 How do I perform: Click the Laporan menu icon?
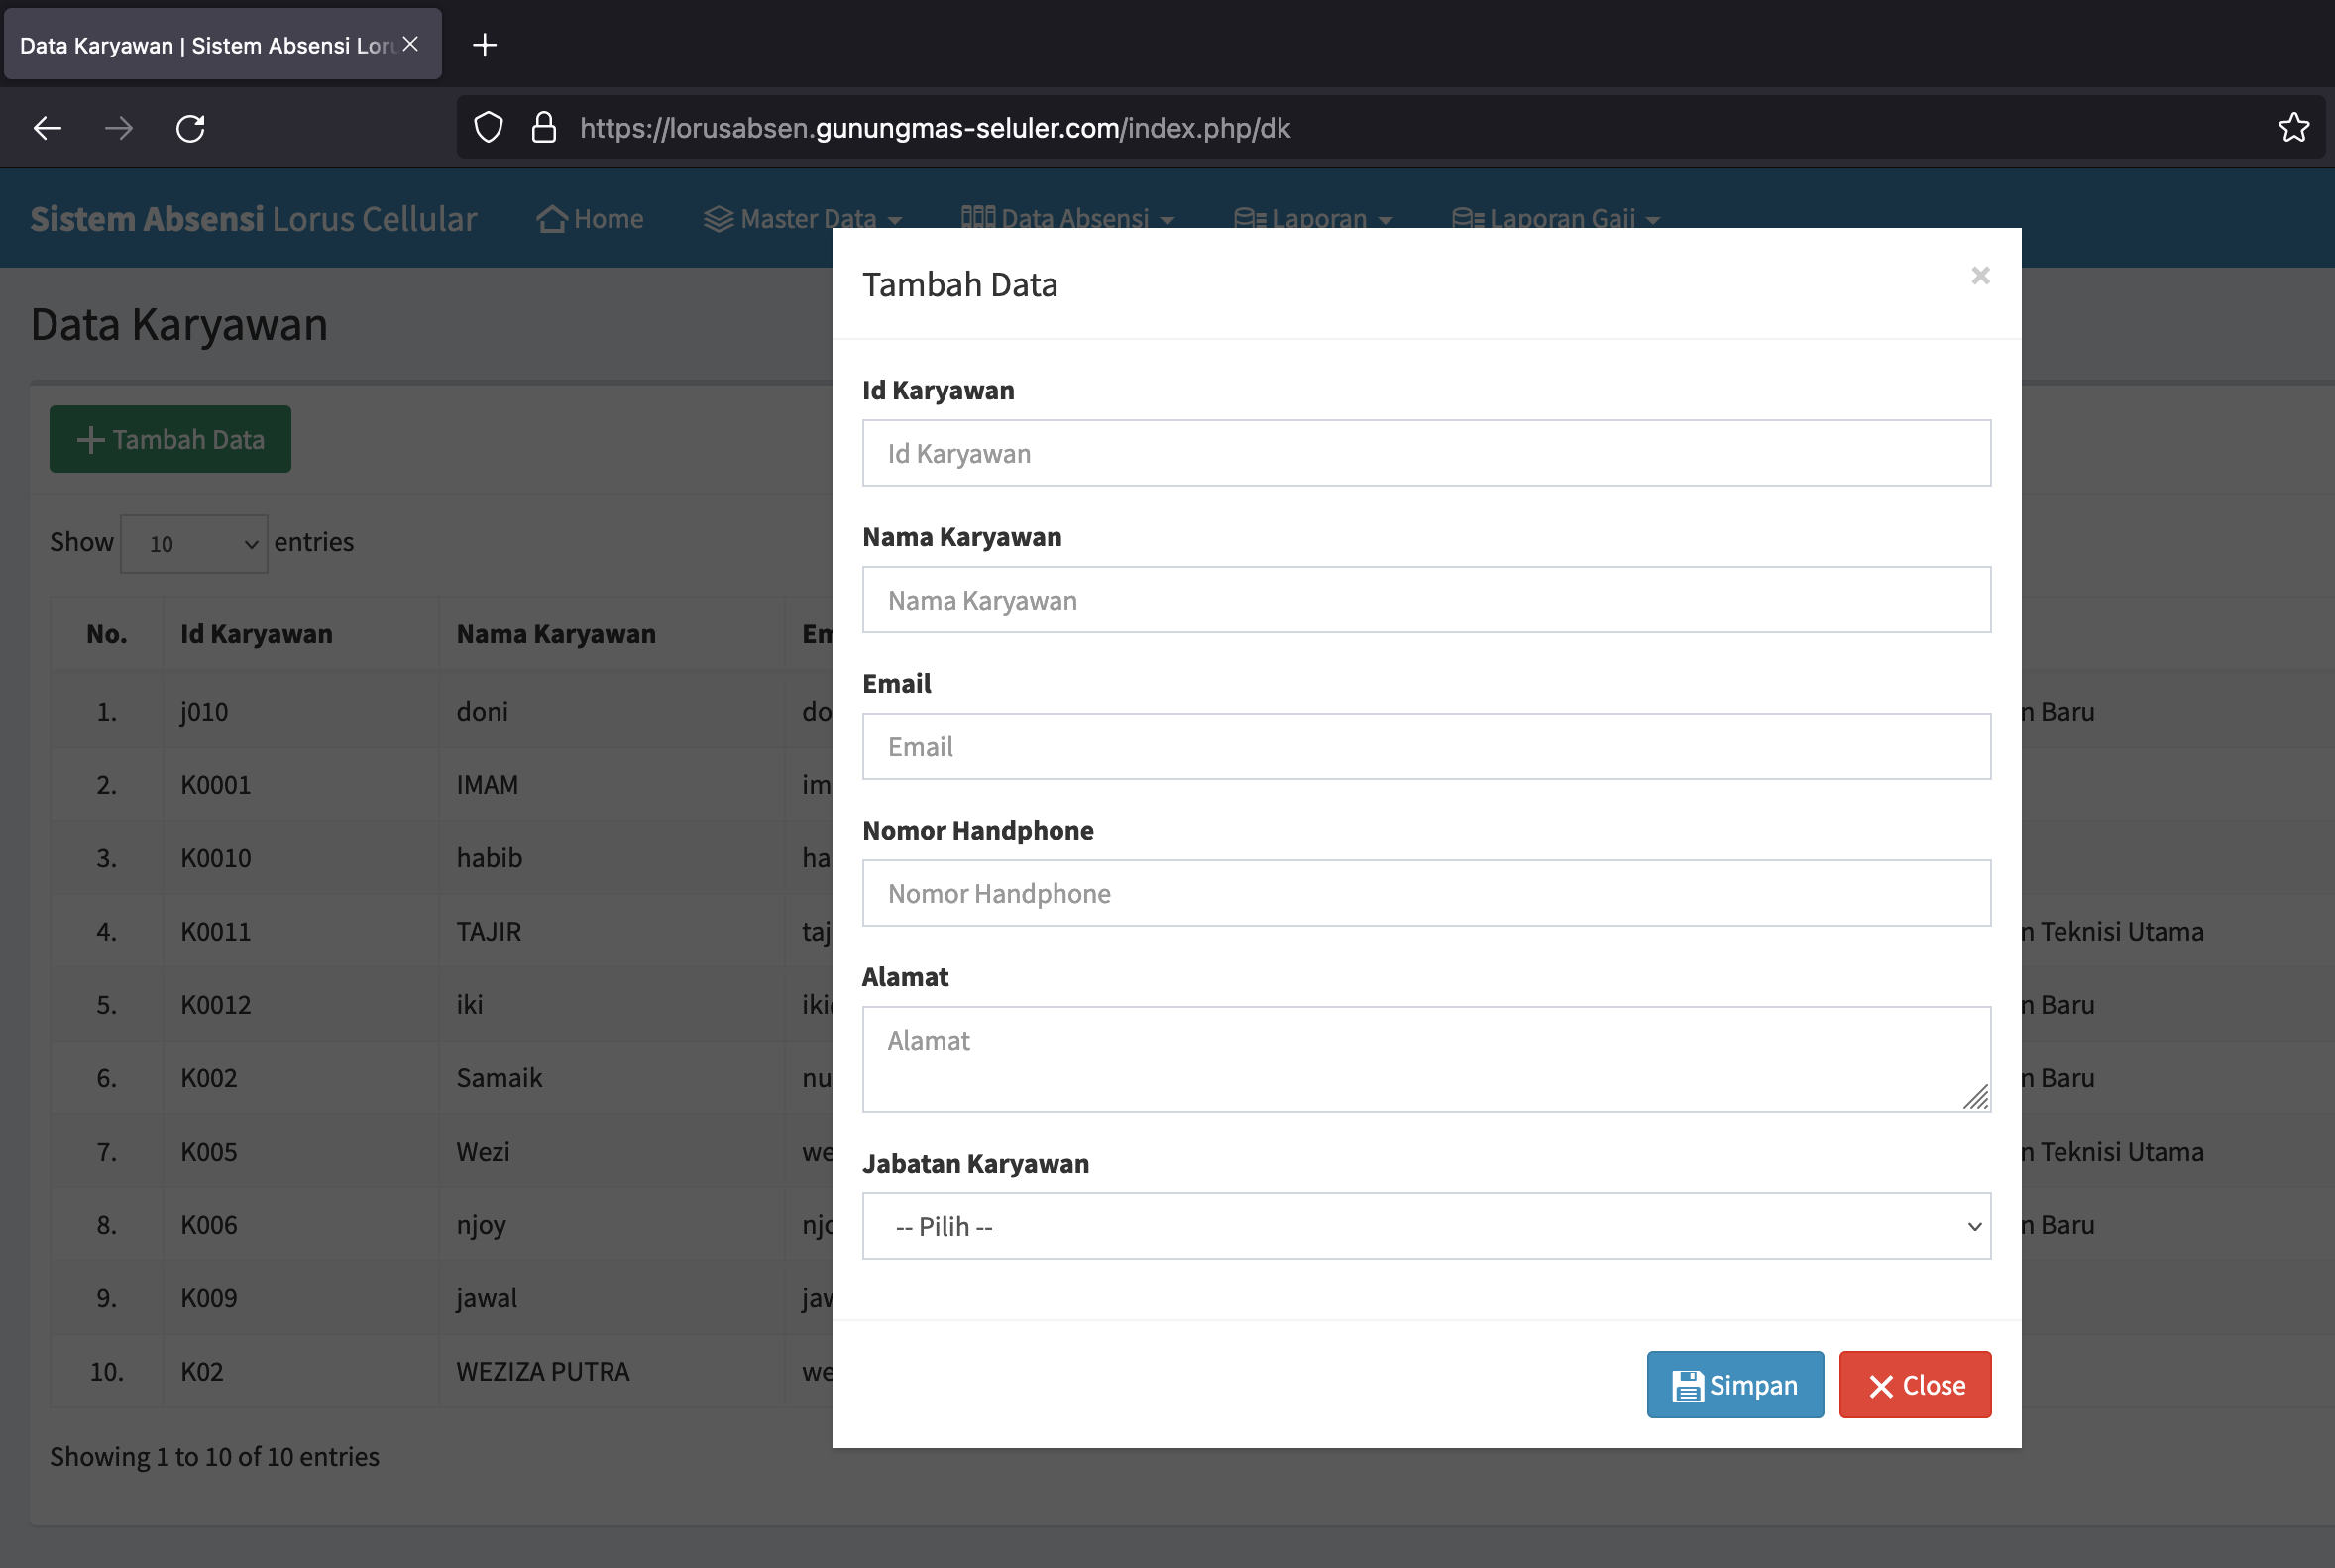tap(1250, 218)
